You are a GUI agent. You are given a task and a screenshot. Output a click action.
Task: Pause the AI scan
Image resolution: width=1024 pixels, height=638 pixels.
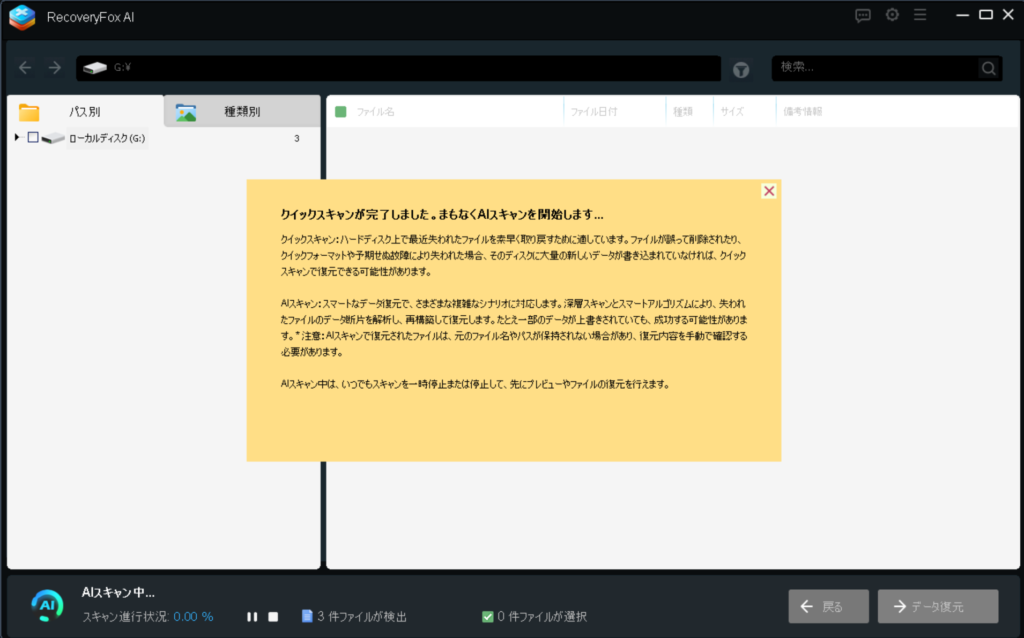[252, 617]
